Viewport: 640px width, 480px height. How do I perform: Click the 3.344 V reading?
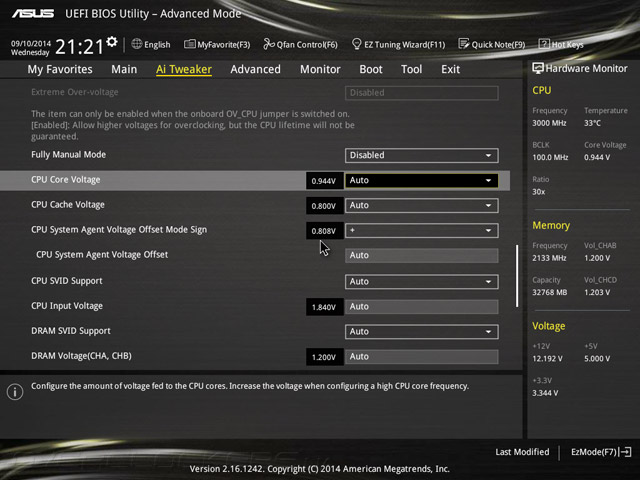(x=545, y=393)
